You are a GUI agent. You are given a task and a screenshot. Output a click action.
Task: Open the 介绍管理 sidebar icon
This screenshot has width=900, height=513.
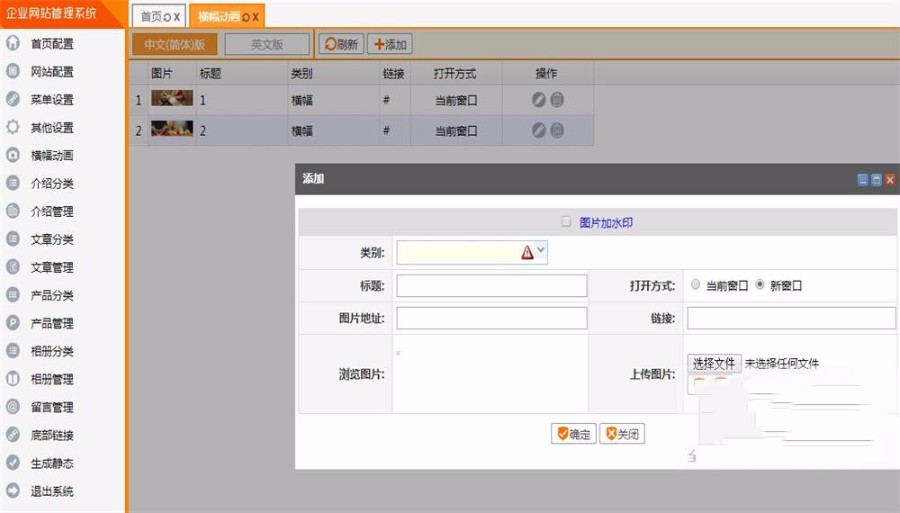click(x=13, y=211)
